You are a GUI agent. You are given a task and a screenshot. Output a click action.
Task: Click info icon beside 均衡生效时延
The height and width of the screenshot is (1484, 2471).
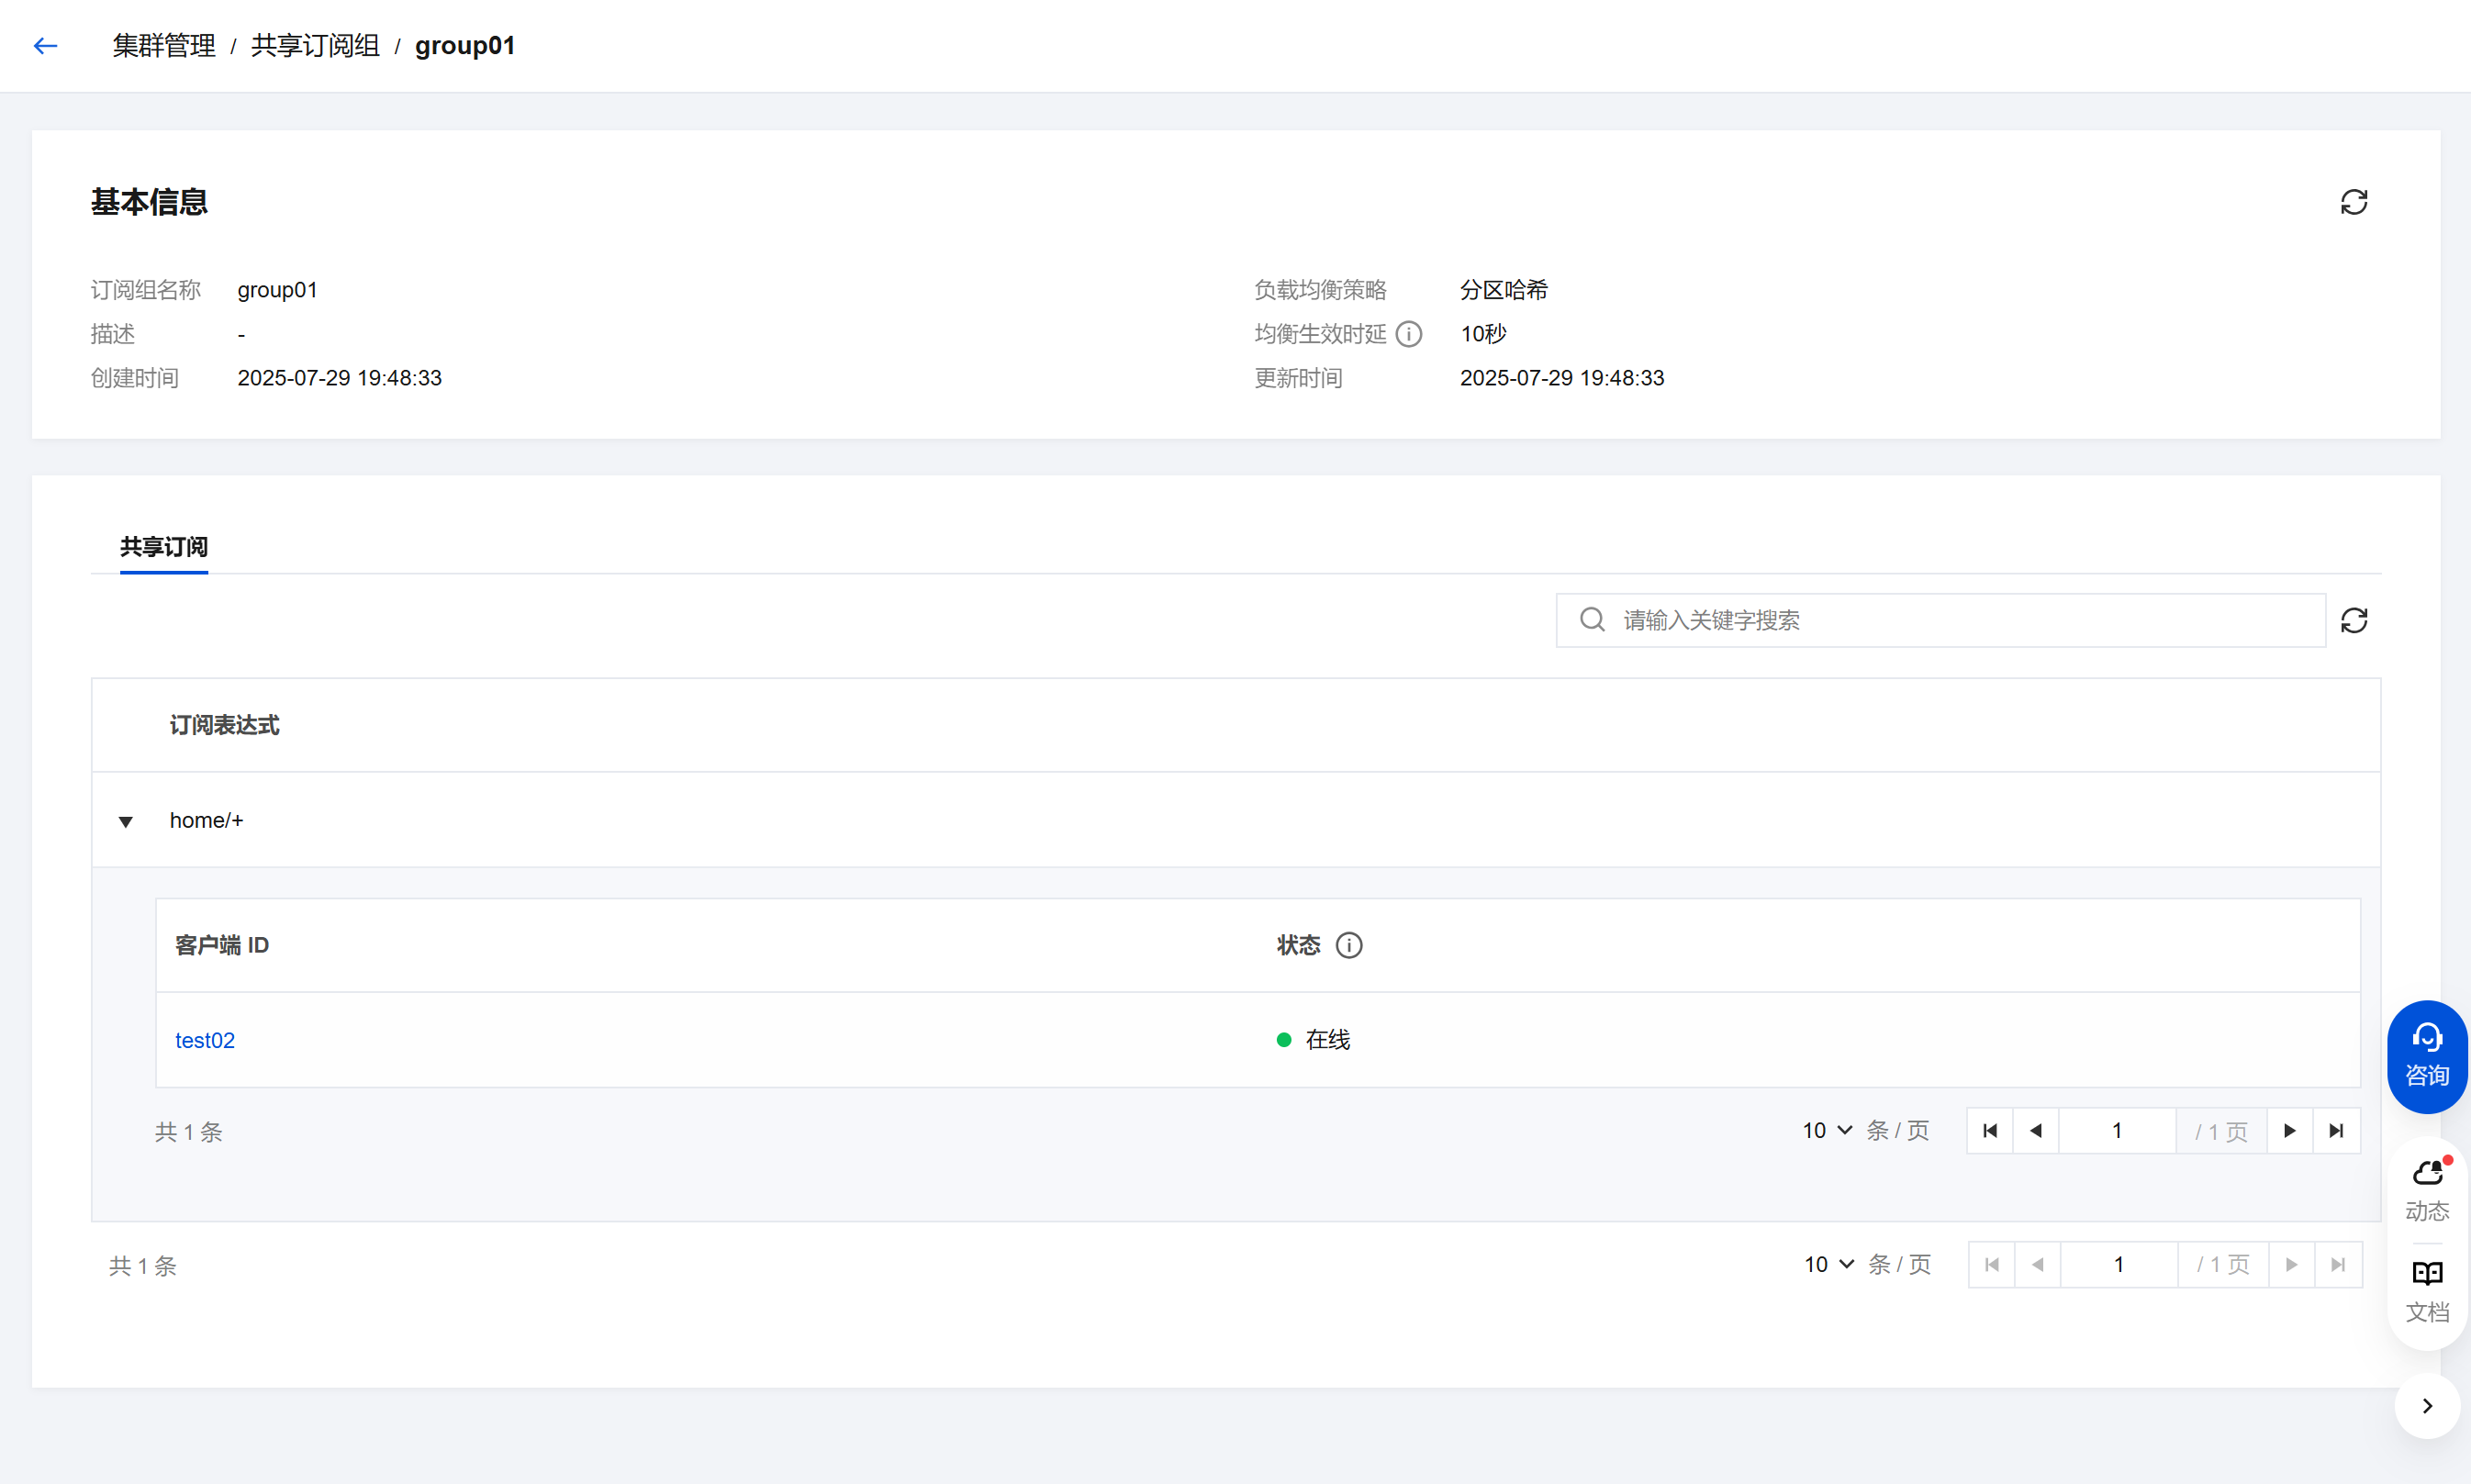click(x=1408, y=334)
